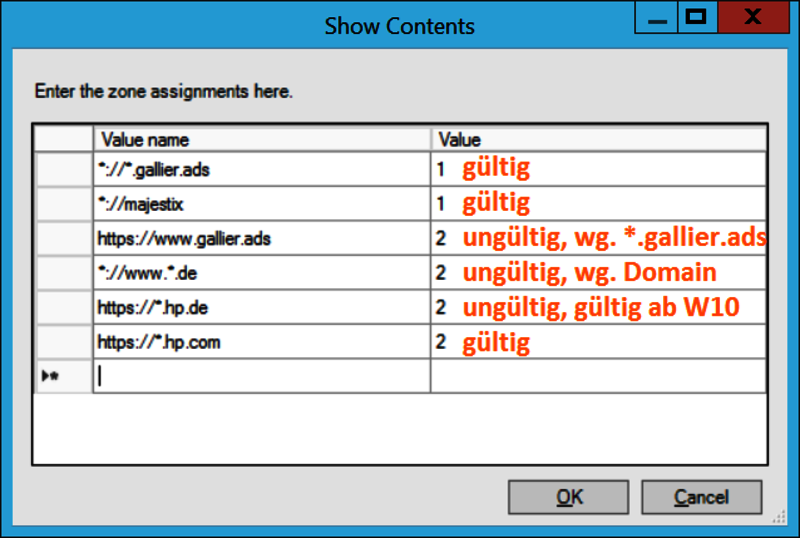This screenshot has width=800, height=538.
Task: Select the *://*.gallier.ads value name cell
Action: [262, 169]
